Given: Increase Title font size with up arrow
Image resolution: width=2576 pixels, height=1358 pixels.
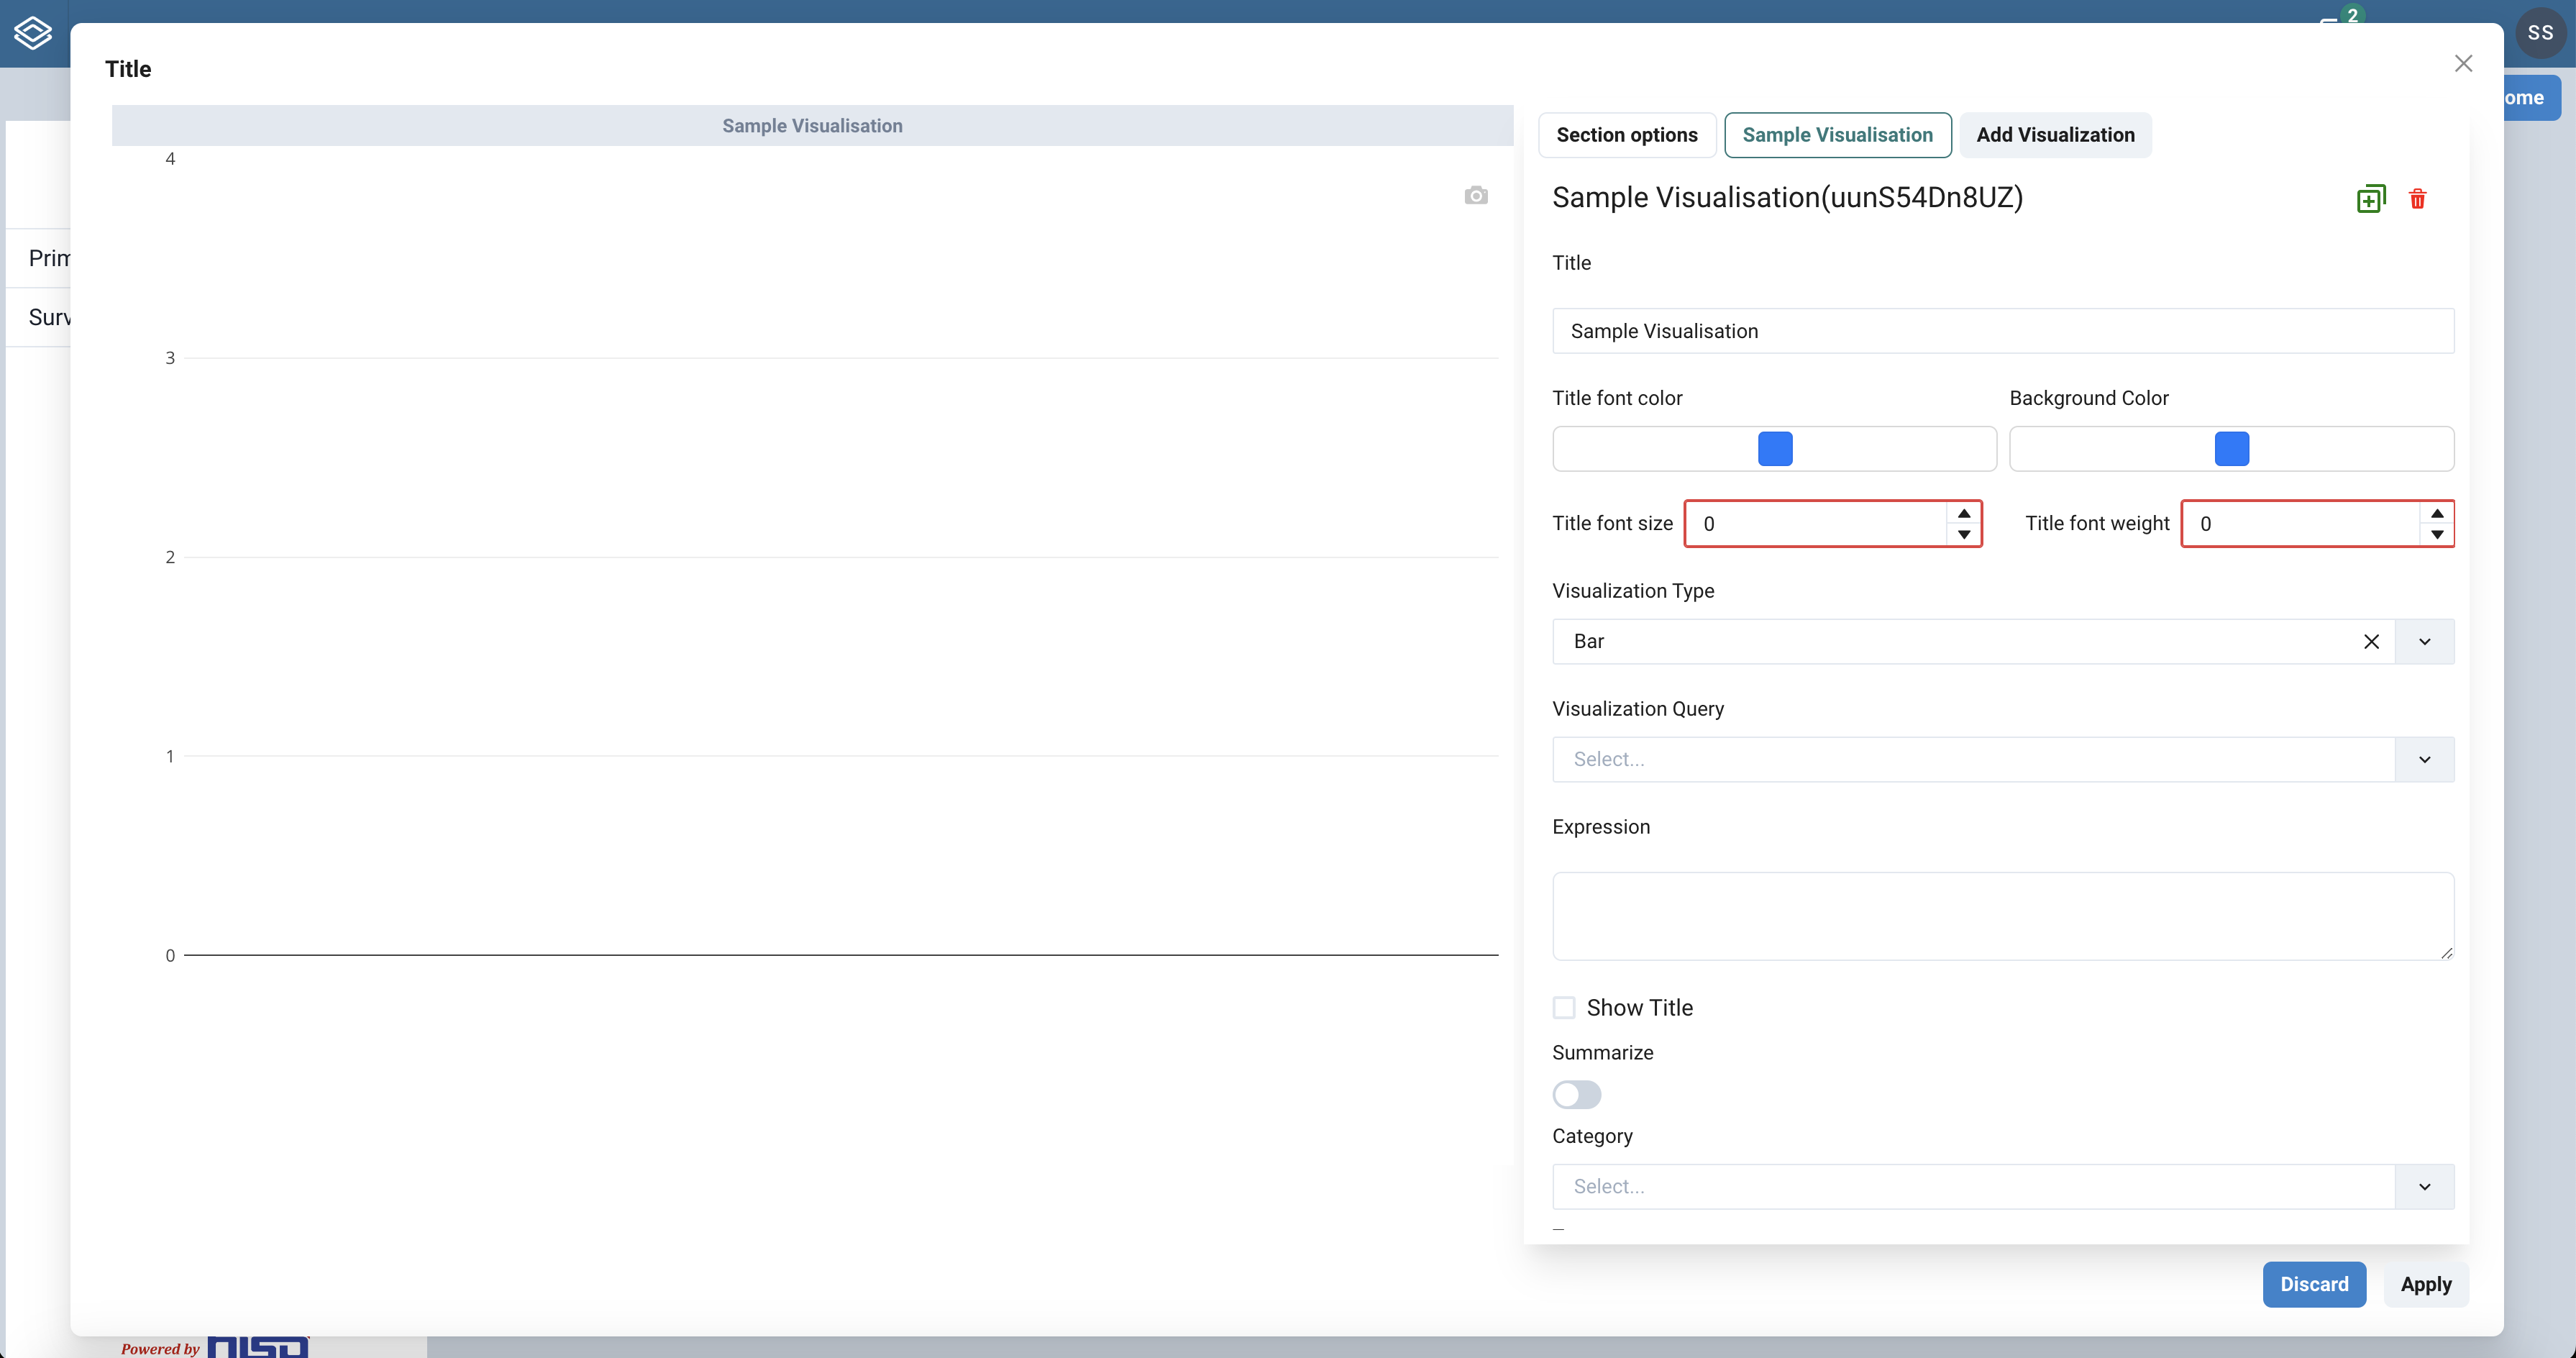Looking at the screenshot, I should point(1964,513).
